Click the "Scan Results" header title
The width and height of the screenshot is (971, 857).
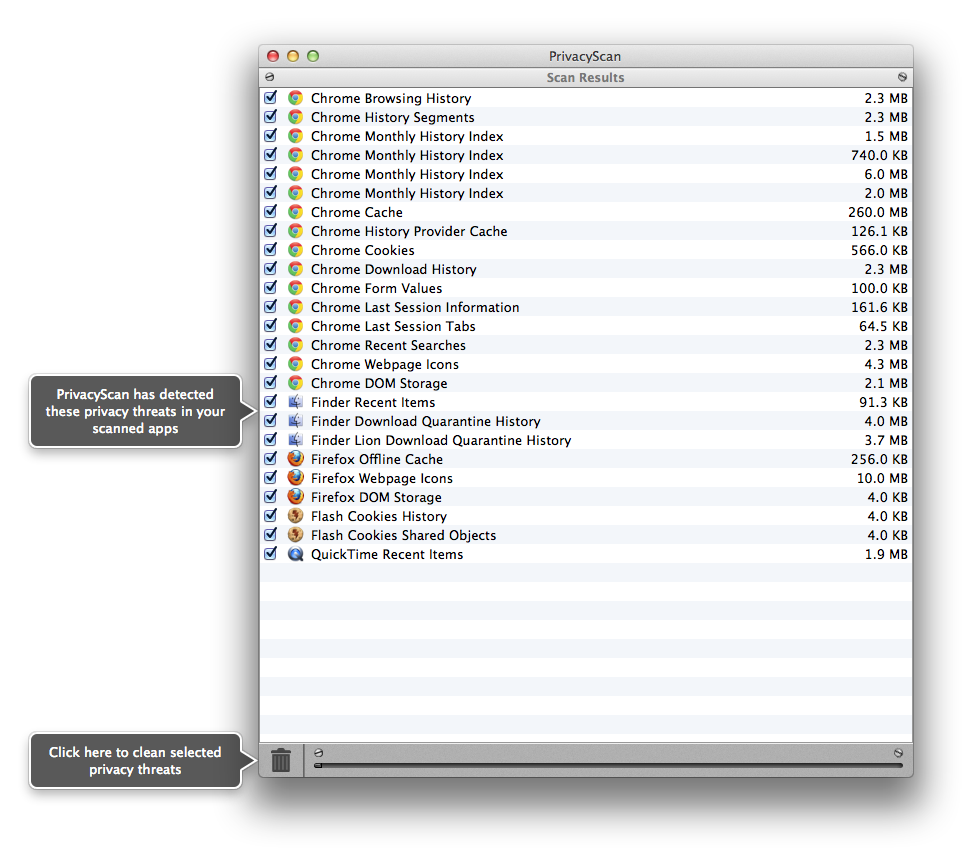click(585, 77)
